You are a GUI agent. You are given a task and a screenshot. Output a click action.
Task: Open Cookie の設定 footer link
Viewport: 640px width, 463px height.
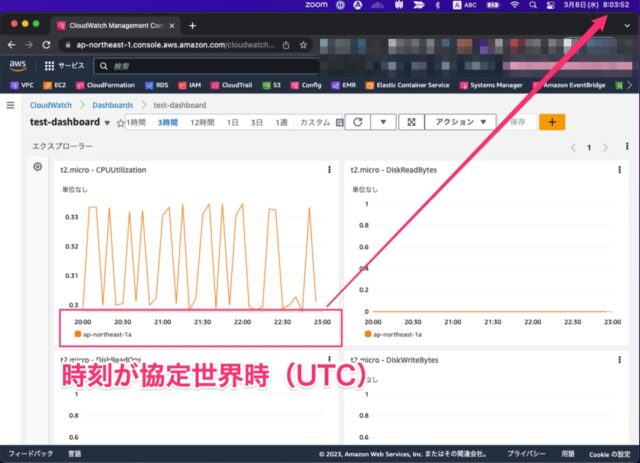point(609,454)
